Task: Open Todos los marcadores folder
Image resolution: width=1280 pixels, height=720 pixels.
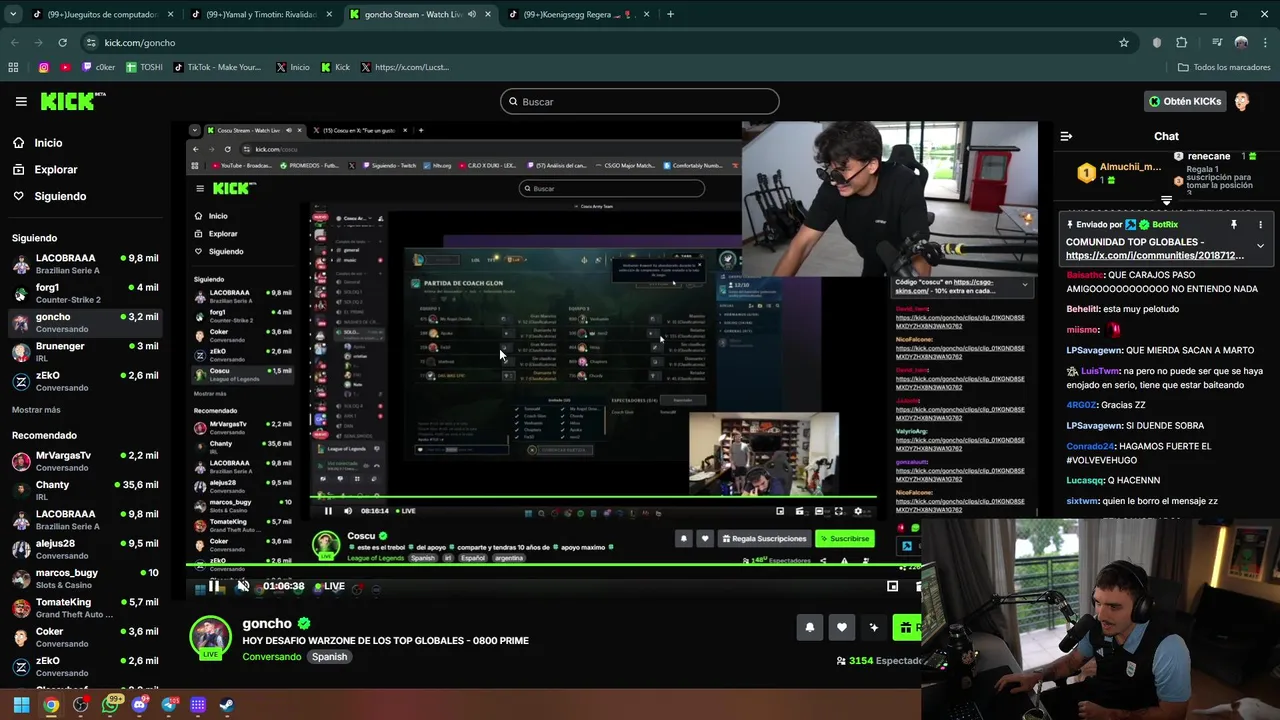Action: click(x=1224, y=67)
